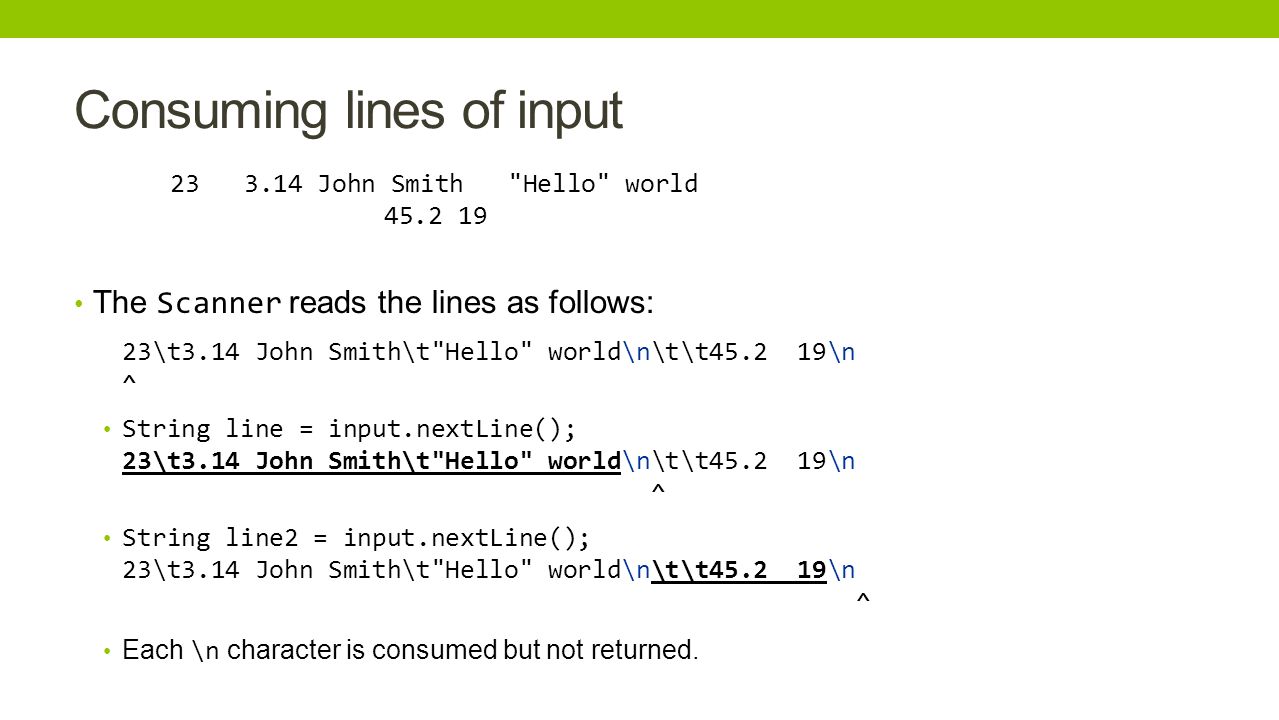Click the underlined \t\t45.2 19 segment
This screenshot has width=1279, height=720.
point(739,570)
